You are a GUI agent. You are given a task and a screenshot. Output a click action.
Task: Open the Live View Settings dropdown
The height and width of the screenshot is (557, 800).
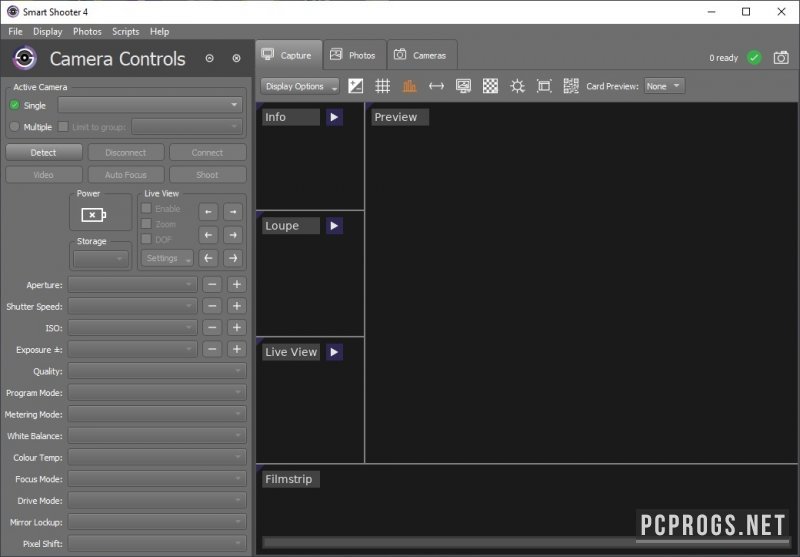point(167,258)
